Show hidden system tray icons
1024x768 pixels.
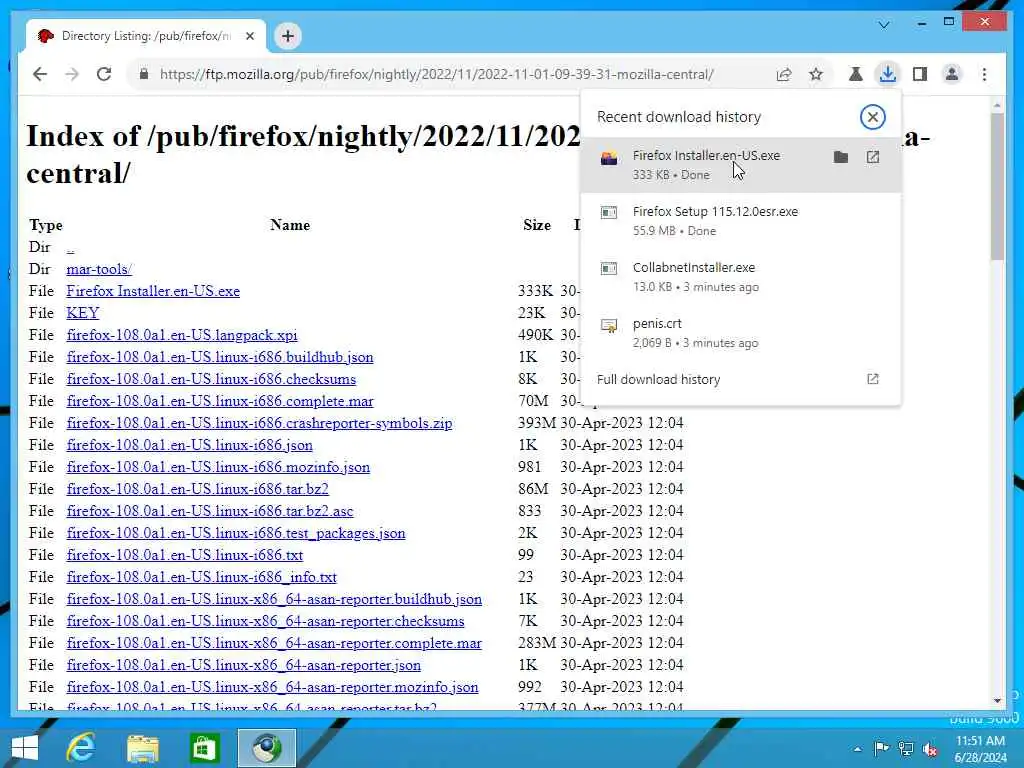point(857,749)
